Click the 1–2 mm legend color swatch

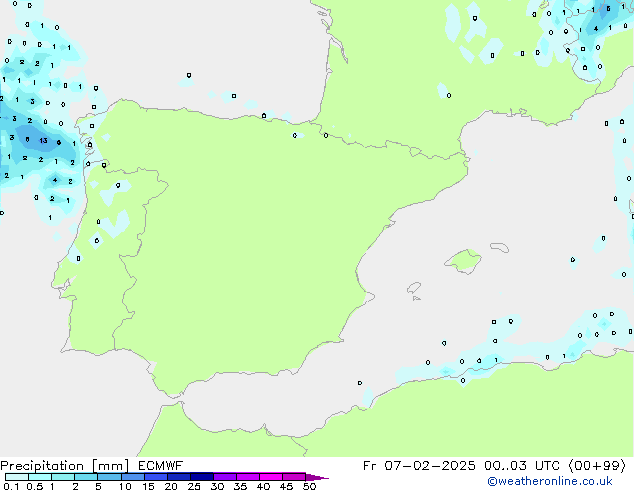[x=63, y=477]
